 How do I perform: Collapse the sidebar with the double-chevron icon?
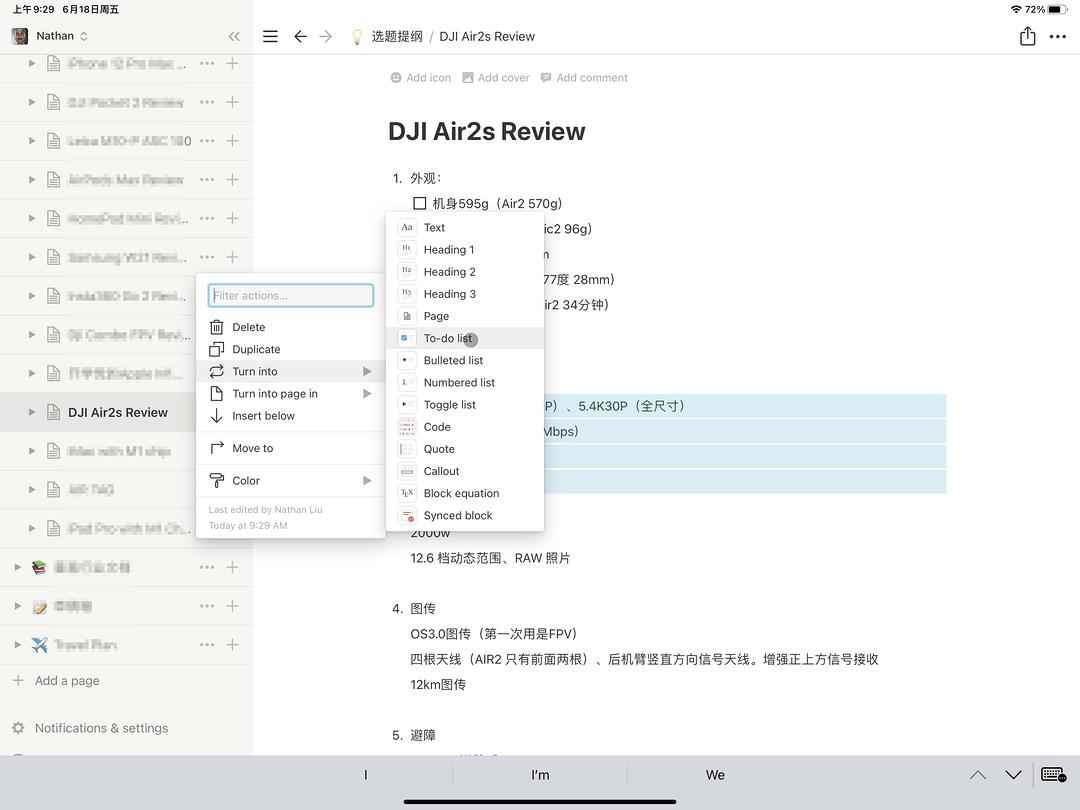point(234,36)
